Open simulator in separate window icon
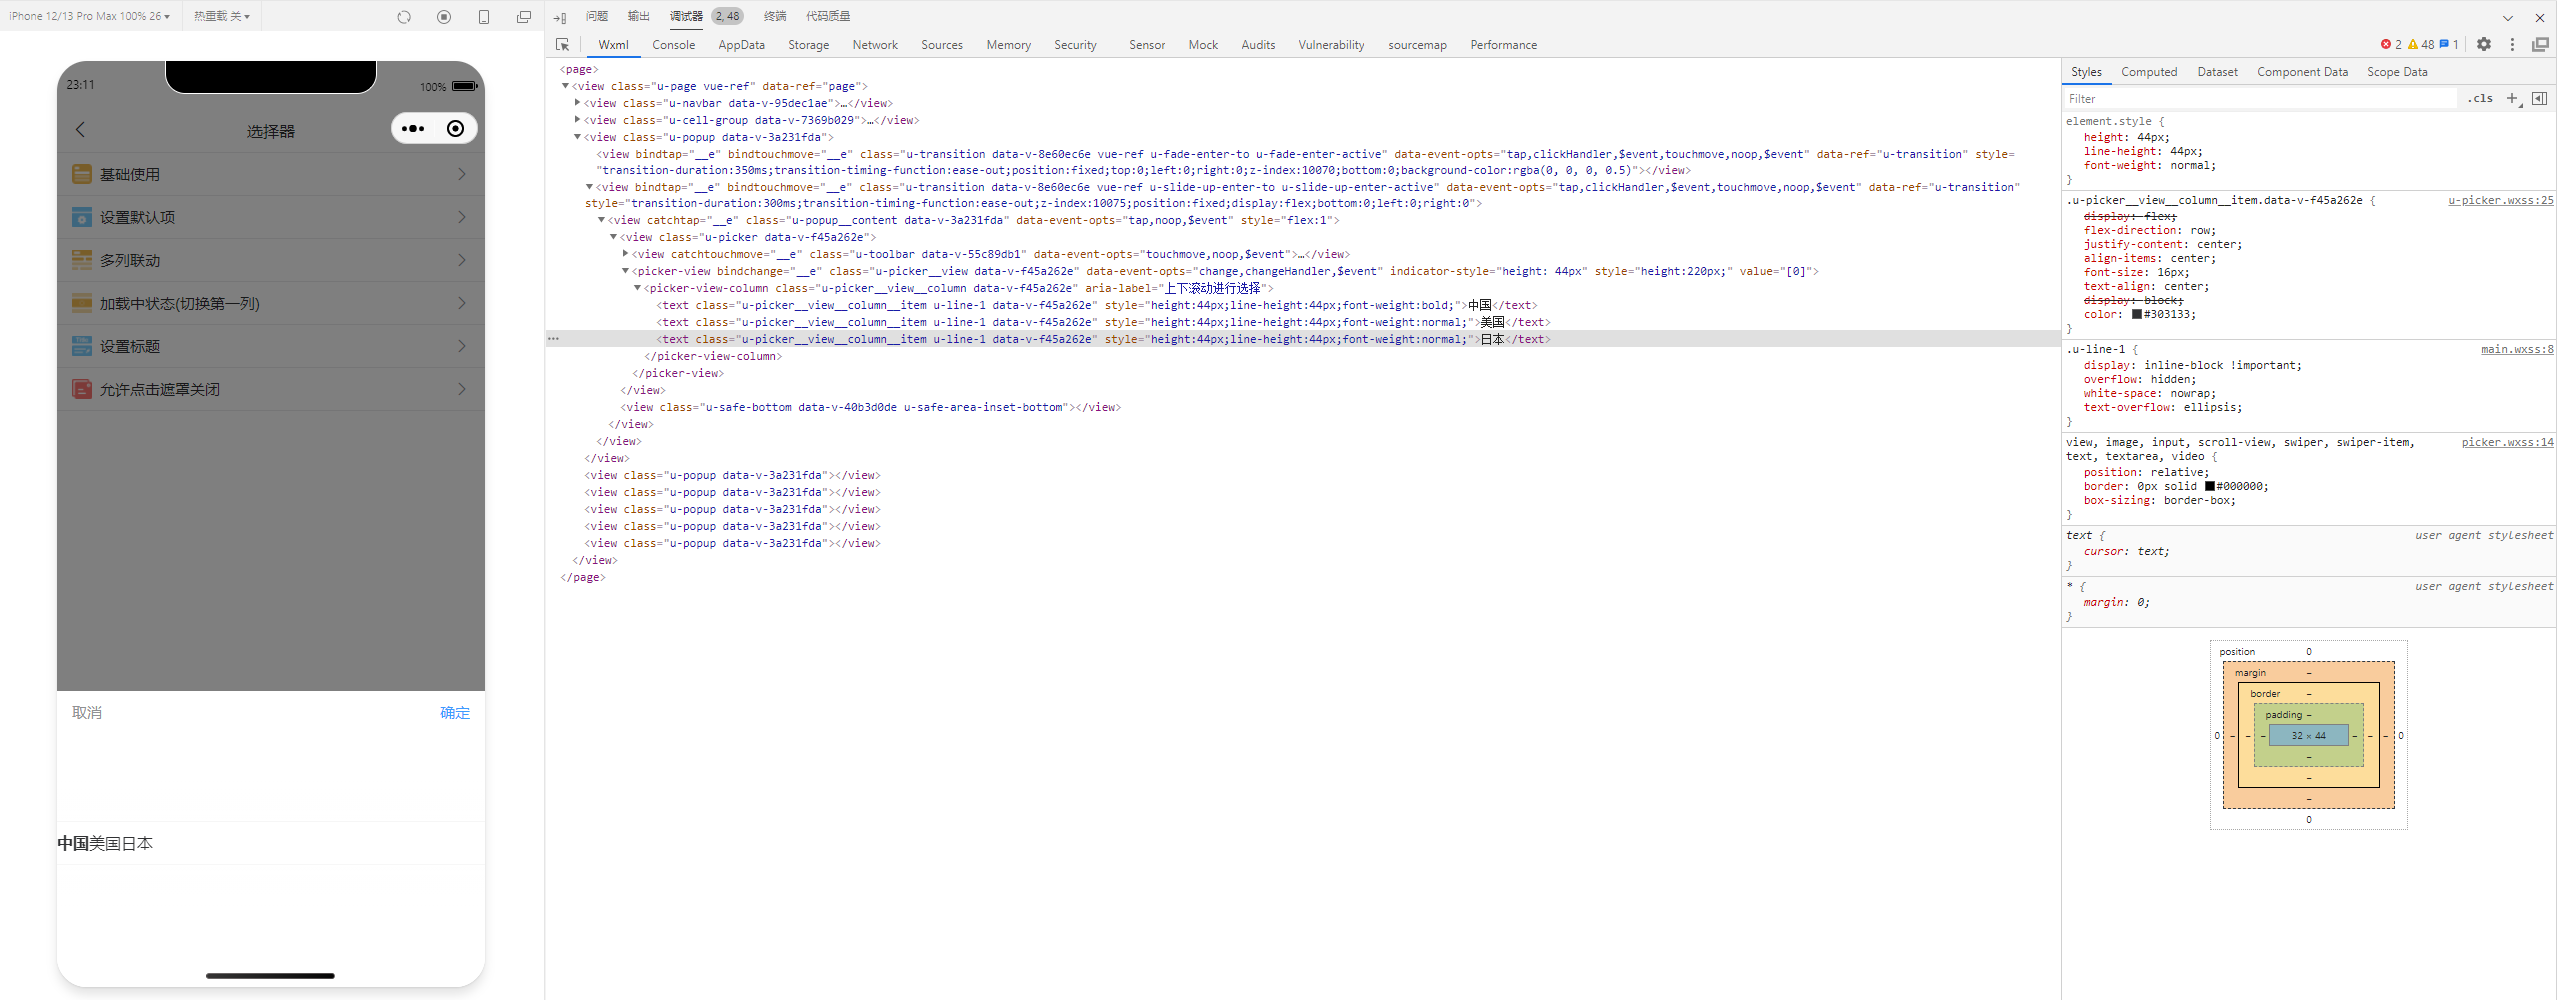 524,17
